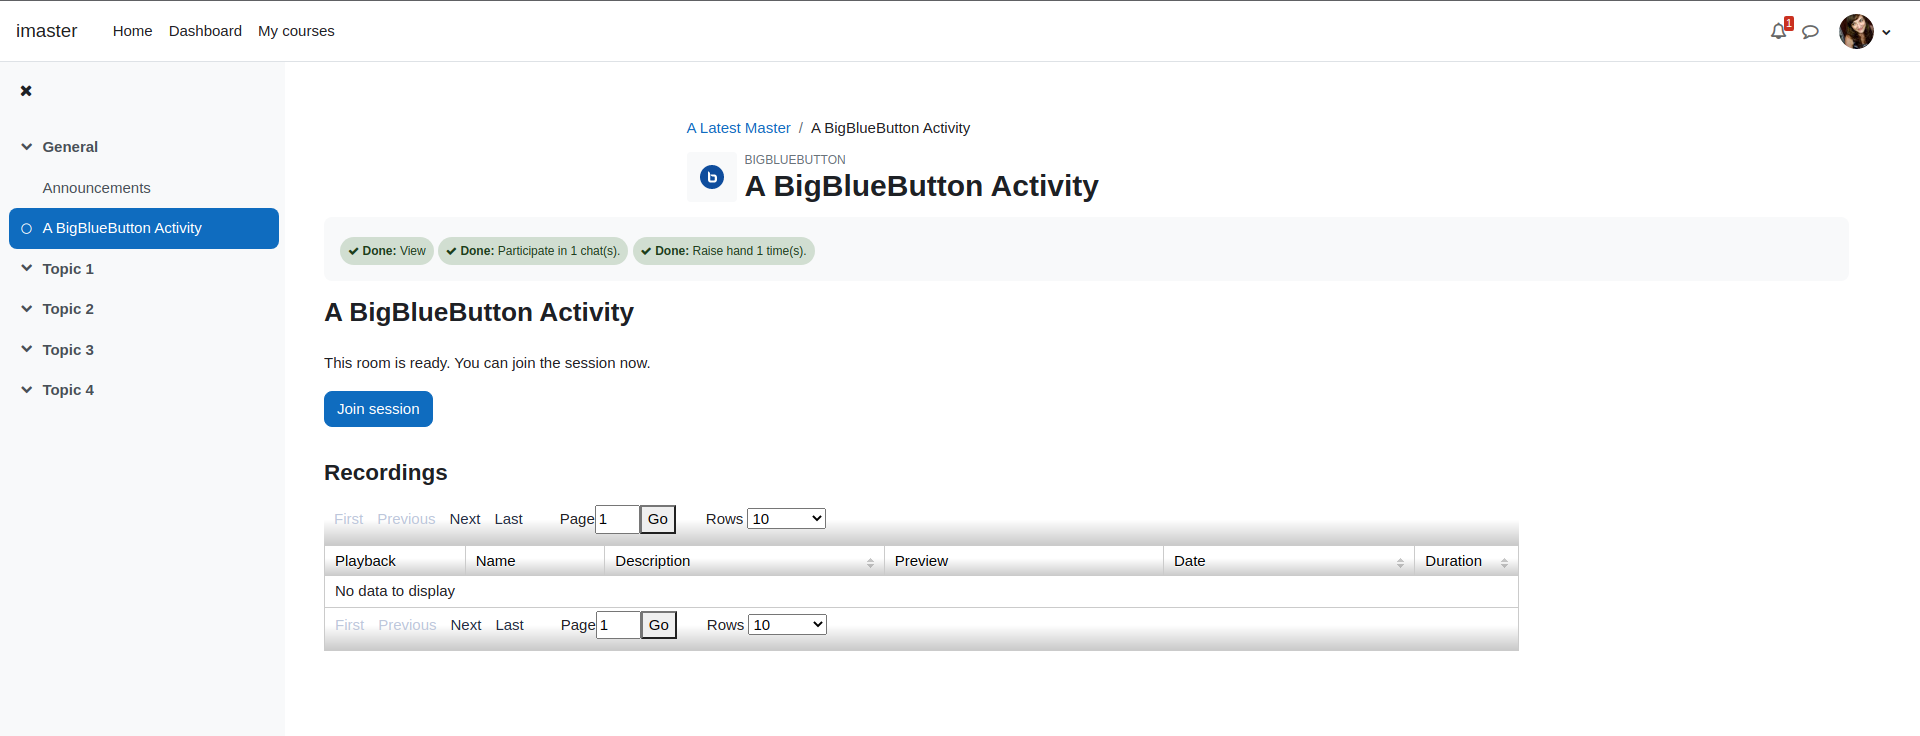This screenshot has height=736, width=1920.
Task: Click Done: Participate in 1 chat(s) badge
Action: click(533, 251)
